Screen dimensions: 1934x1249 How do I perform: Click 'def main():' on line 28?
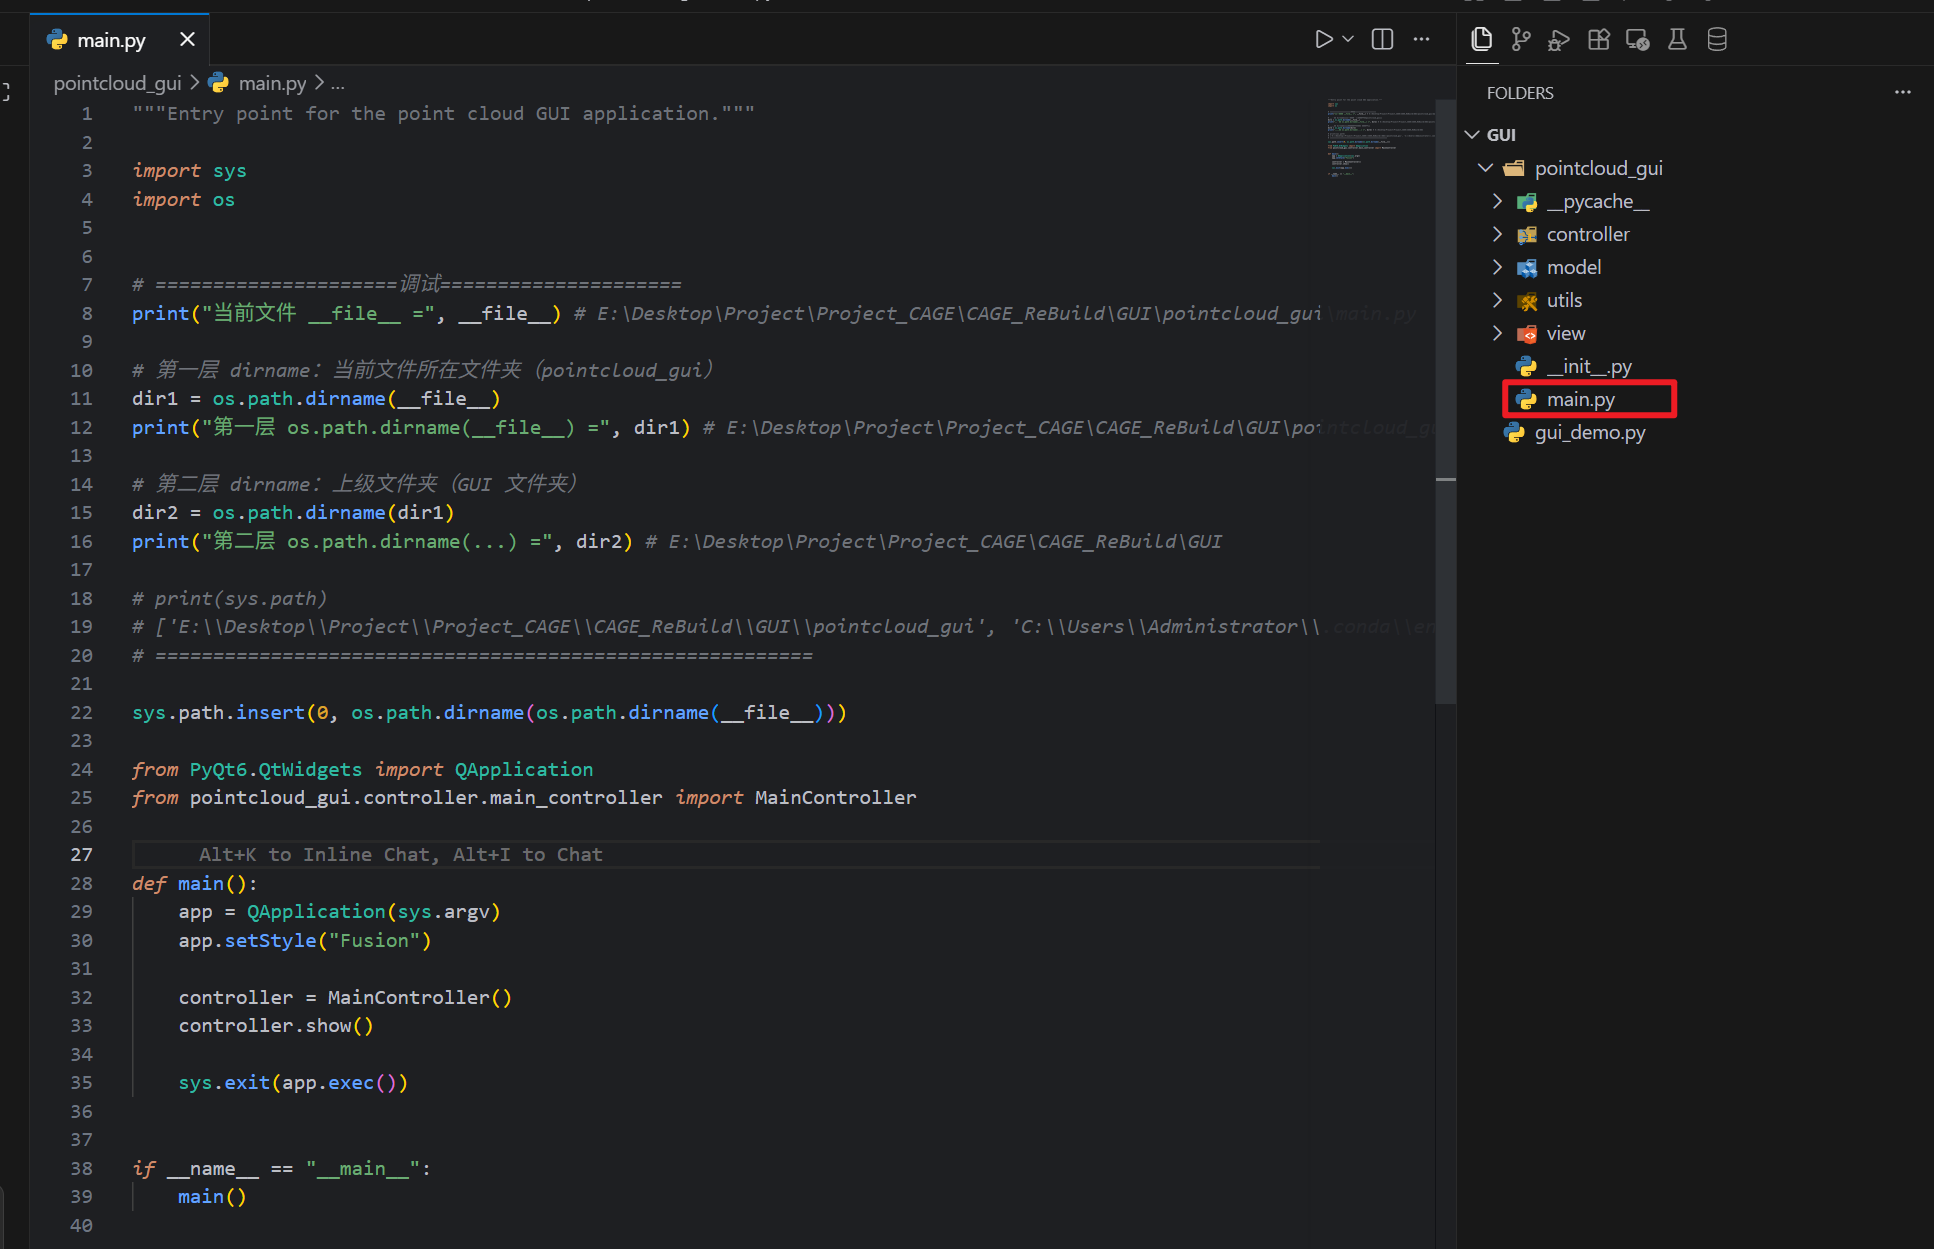coord(195,883)
